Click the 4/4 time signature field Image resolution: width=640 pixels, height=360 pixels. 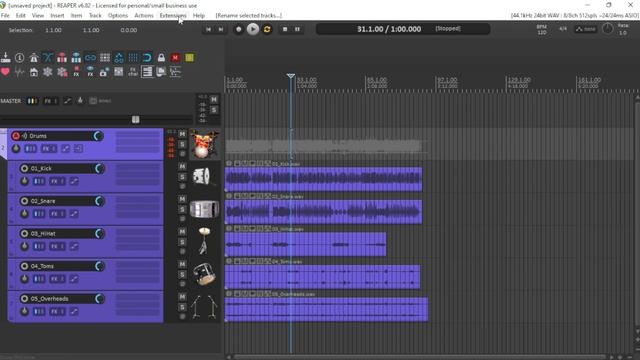pyautogui.click(x=563, y=29)
